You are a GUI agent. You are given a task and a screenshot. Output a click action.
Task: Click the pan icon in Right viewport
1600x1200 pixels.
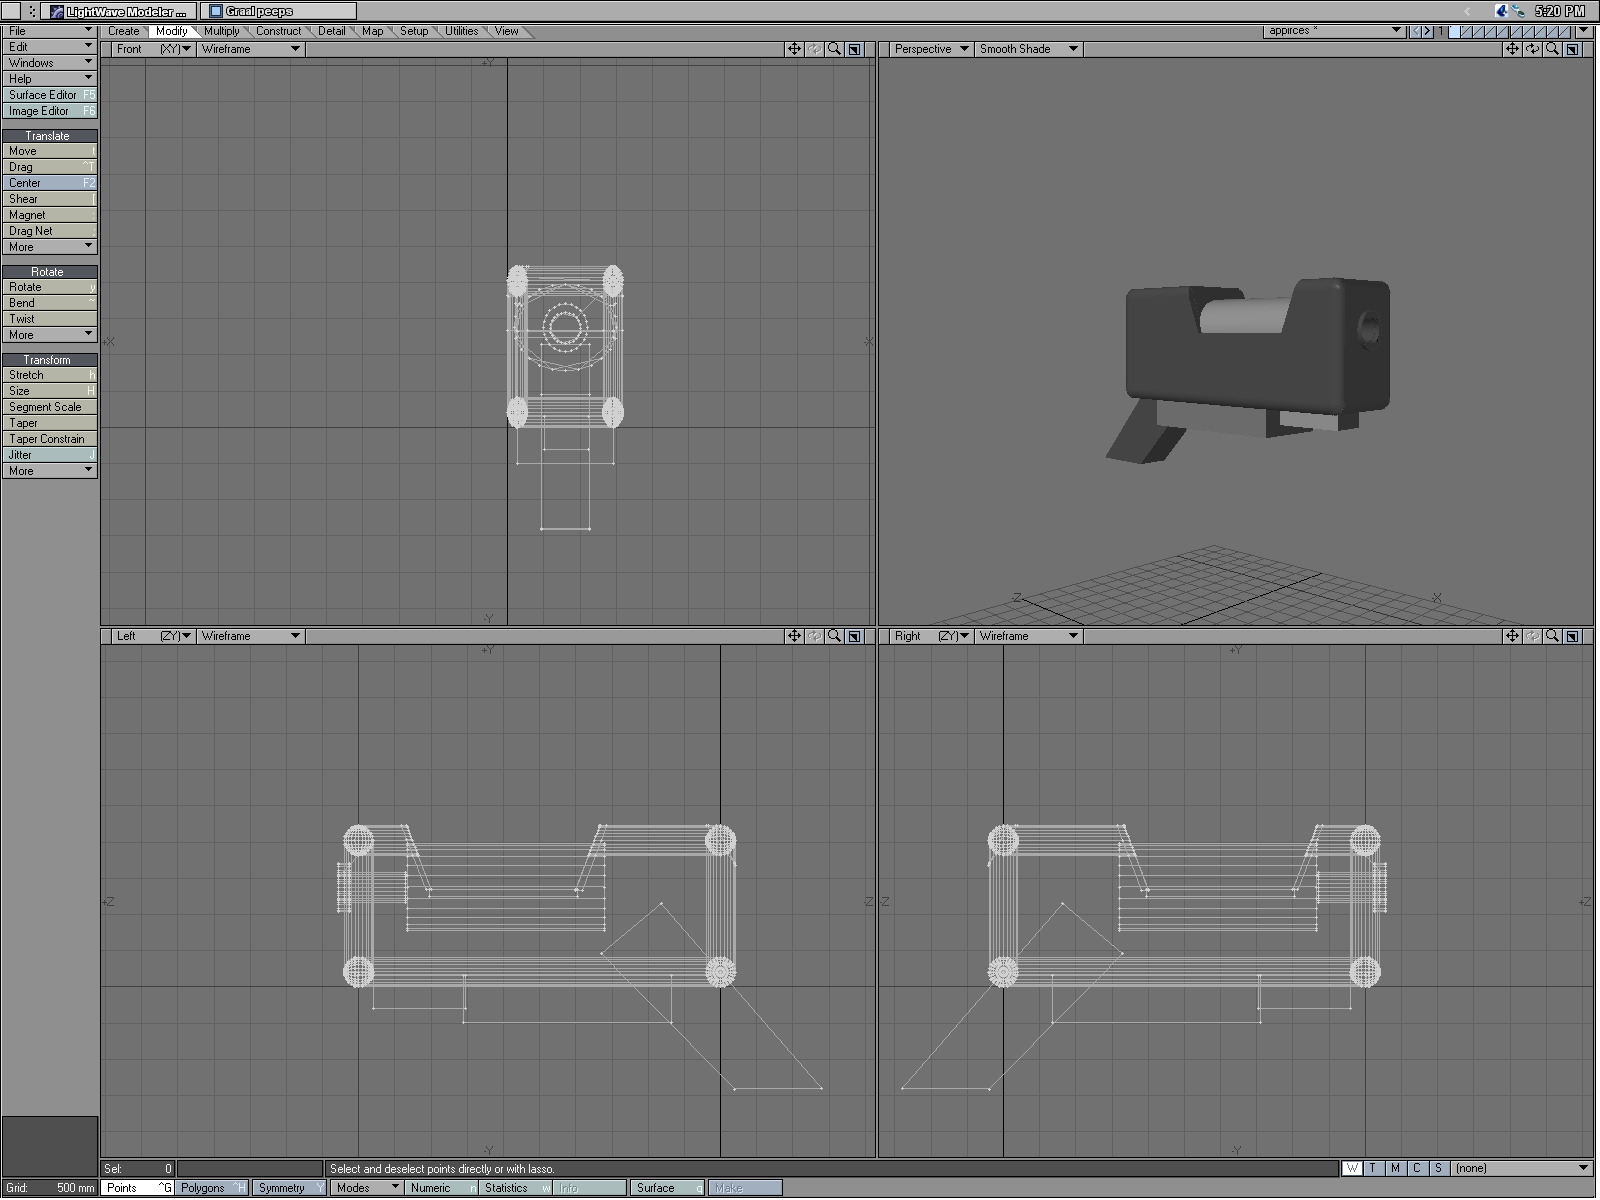1512,636
